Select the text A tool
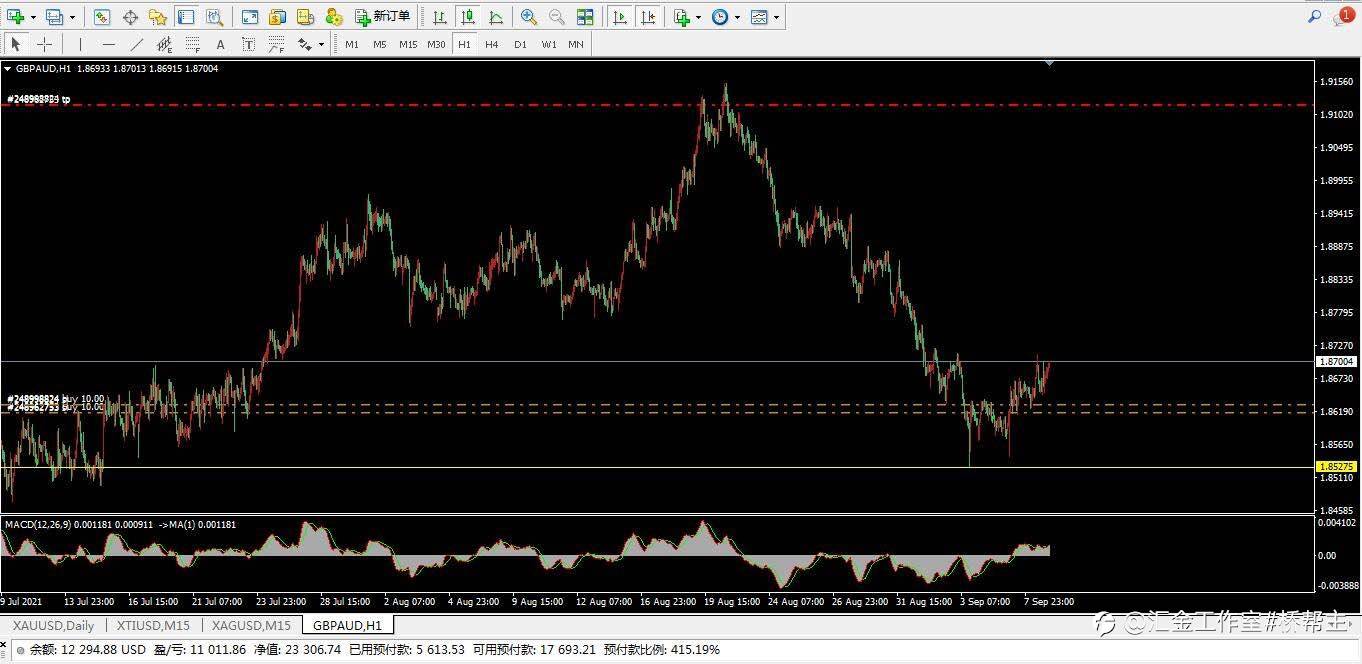 click(x=221, y=44)
